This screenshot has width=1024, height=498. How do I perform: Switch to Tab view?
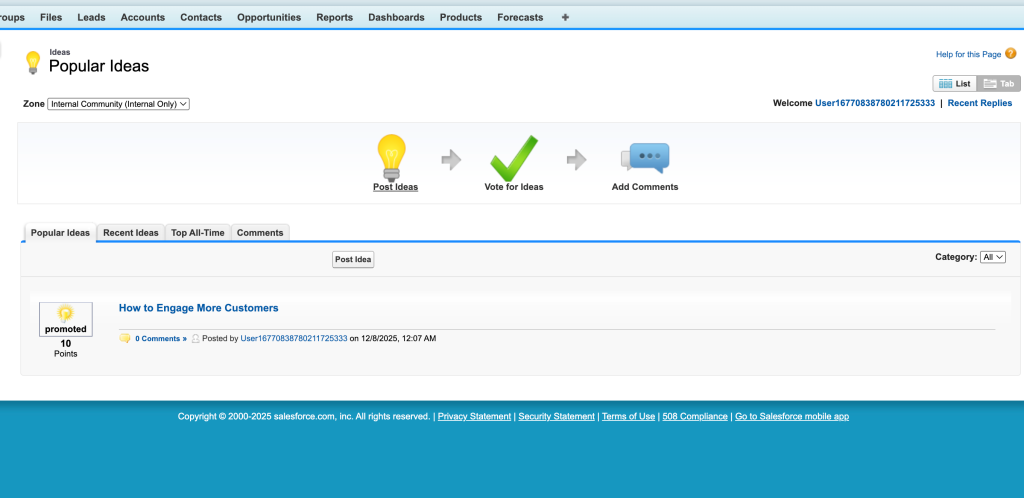tap(999, 84)
